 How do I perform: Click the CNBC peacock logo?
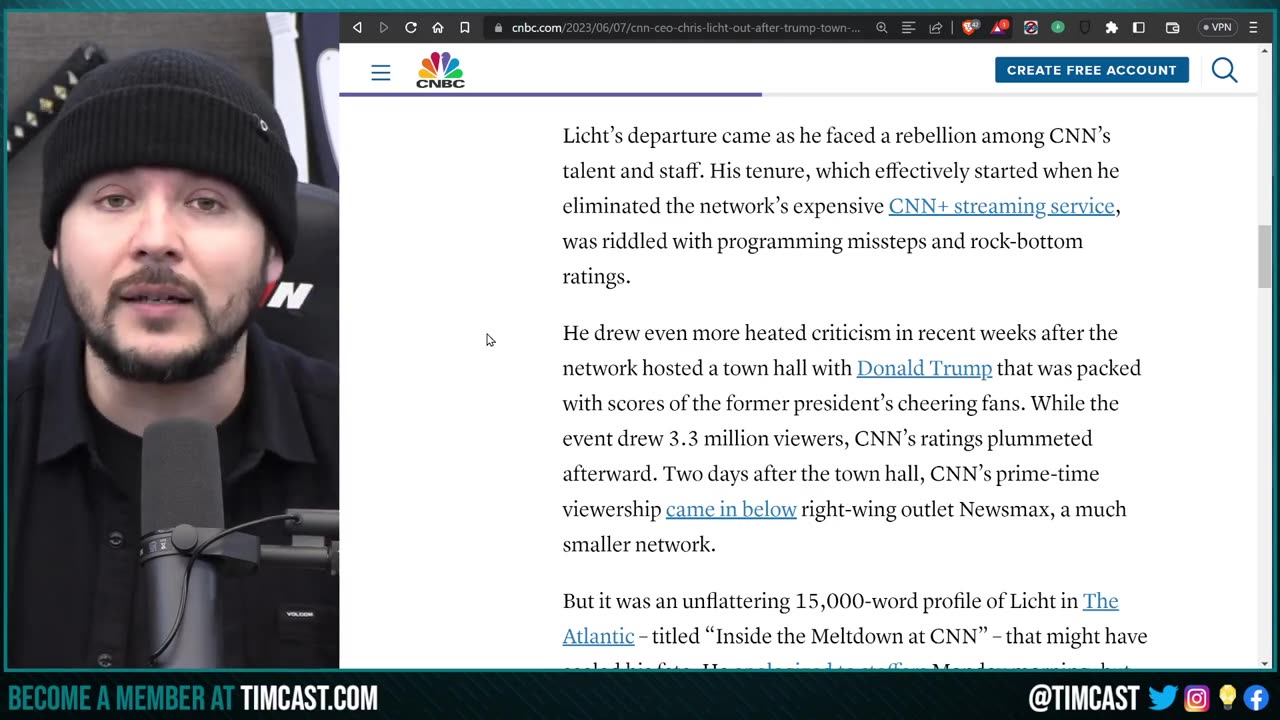[x=440, y=70]
